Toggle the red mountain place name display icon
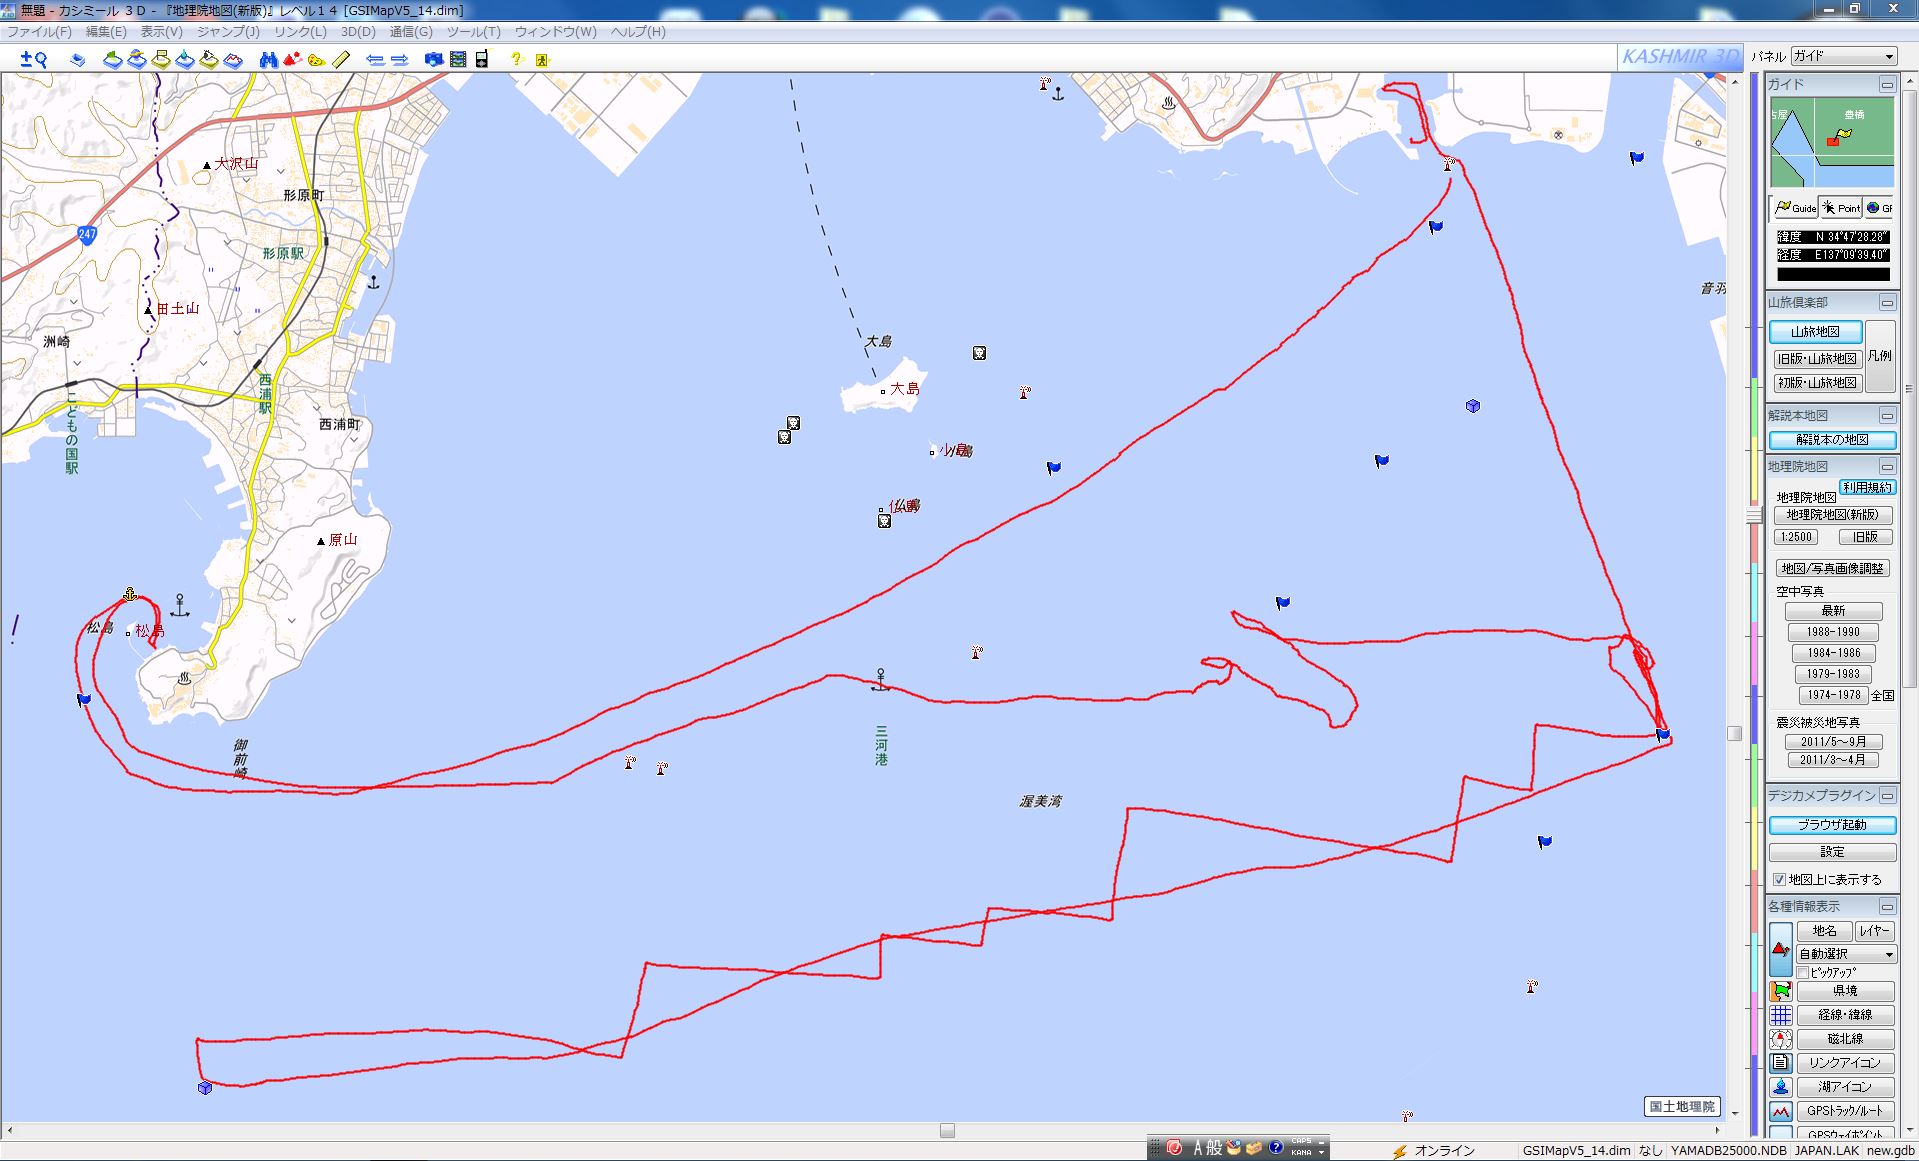 point(1781,949)
